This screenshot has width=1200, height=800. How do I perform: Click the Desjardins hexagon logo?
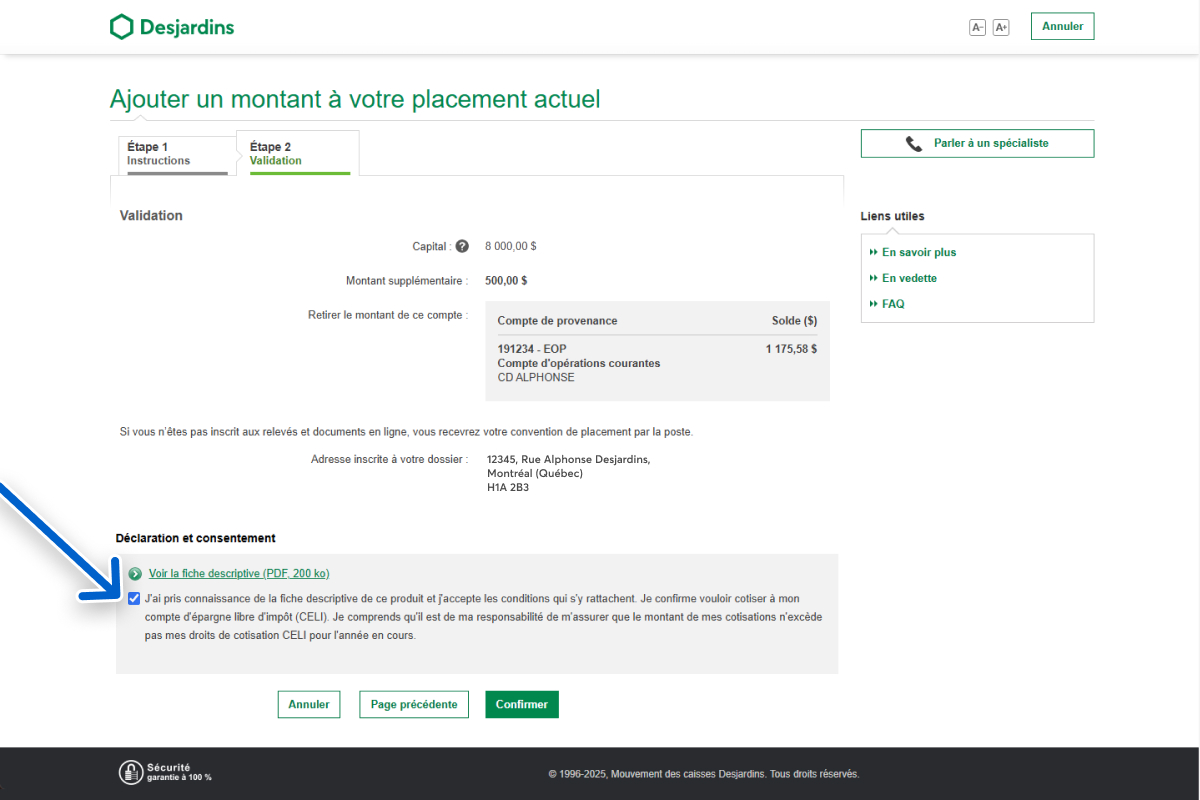pos(121,27)
